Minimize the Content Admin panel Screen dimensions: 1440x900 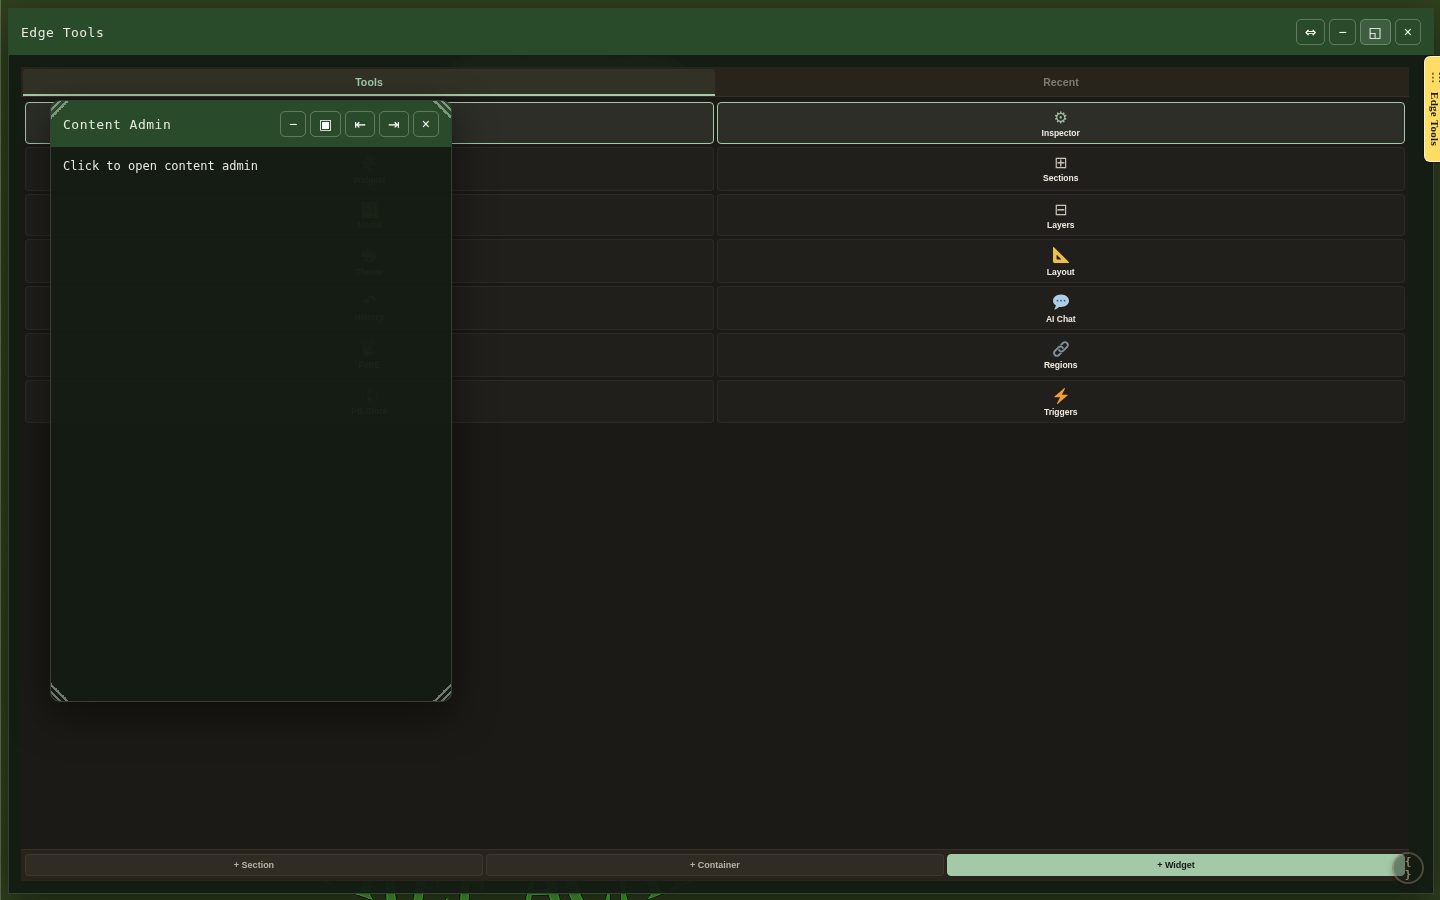click(x=293, y=124)
